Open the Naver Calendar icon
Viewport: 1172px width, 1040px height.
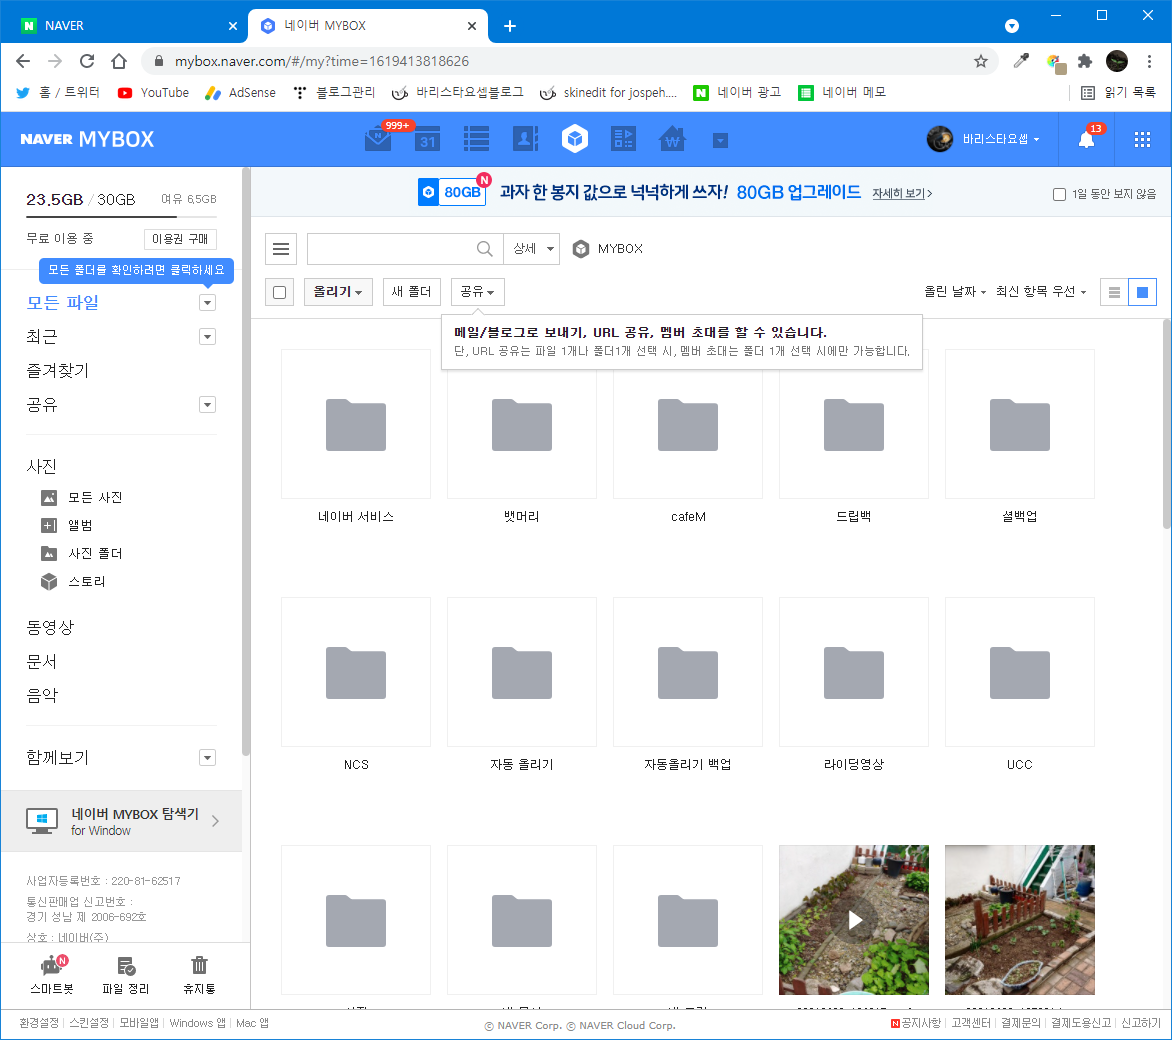pos(428,139)
